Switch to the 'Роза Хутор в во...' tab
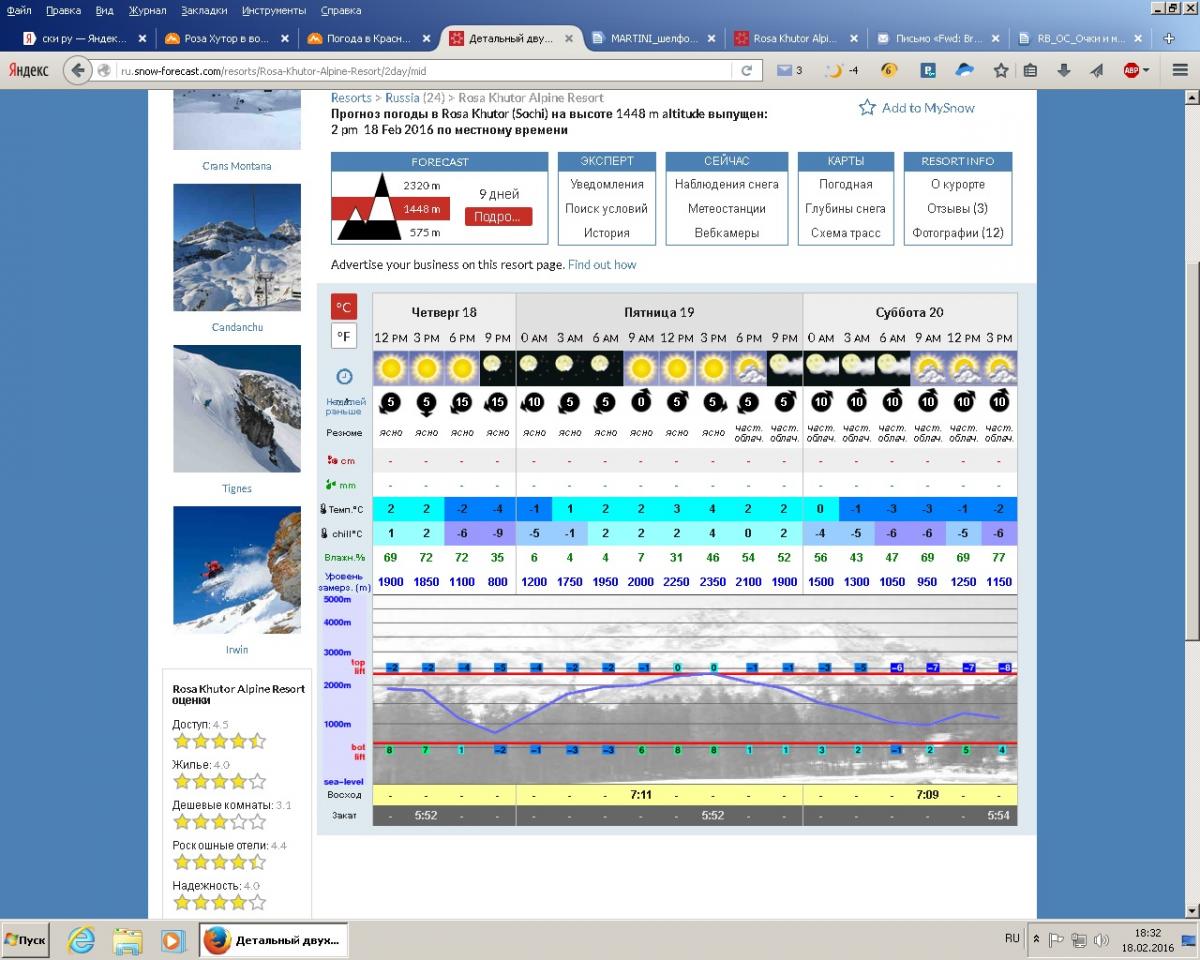The image size is (1200, 960). (226, 39)
